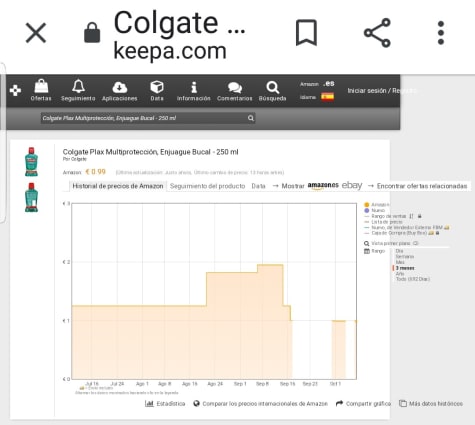Open Ofertas deals menu

click(41, 90)
